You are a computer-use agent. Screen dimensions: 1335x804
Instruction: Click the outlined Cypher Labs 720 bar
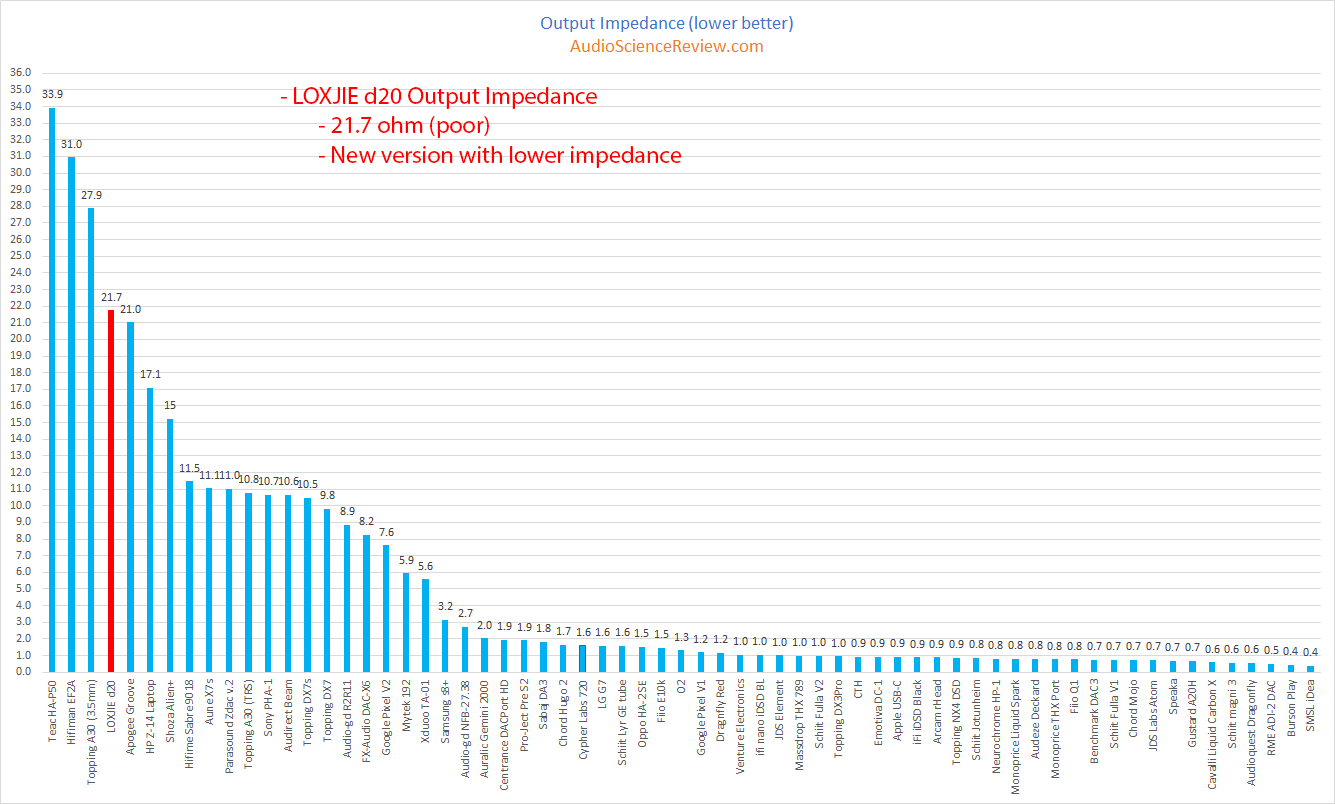point(582,658)
